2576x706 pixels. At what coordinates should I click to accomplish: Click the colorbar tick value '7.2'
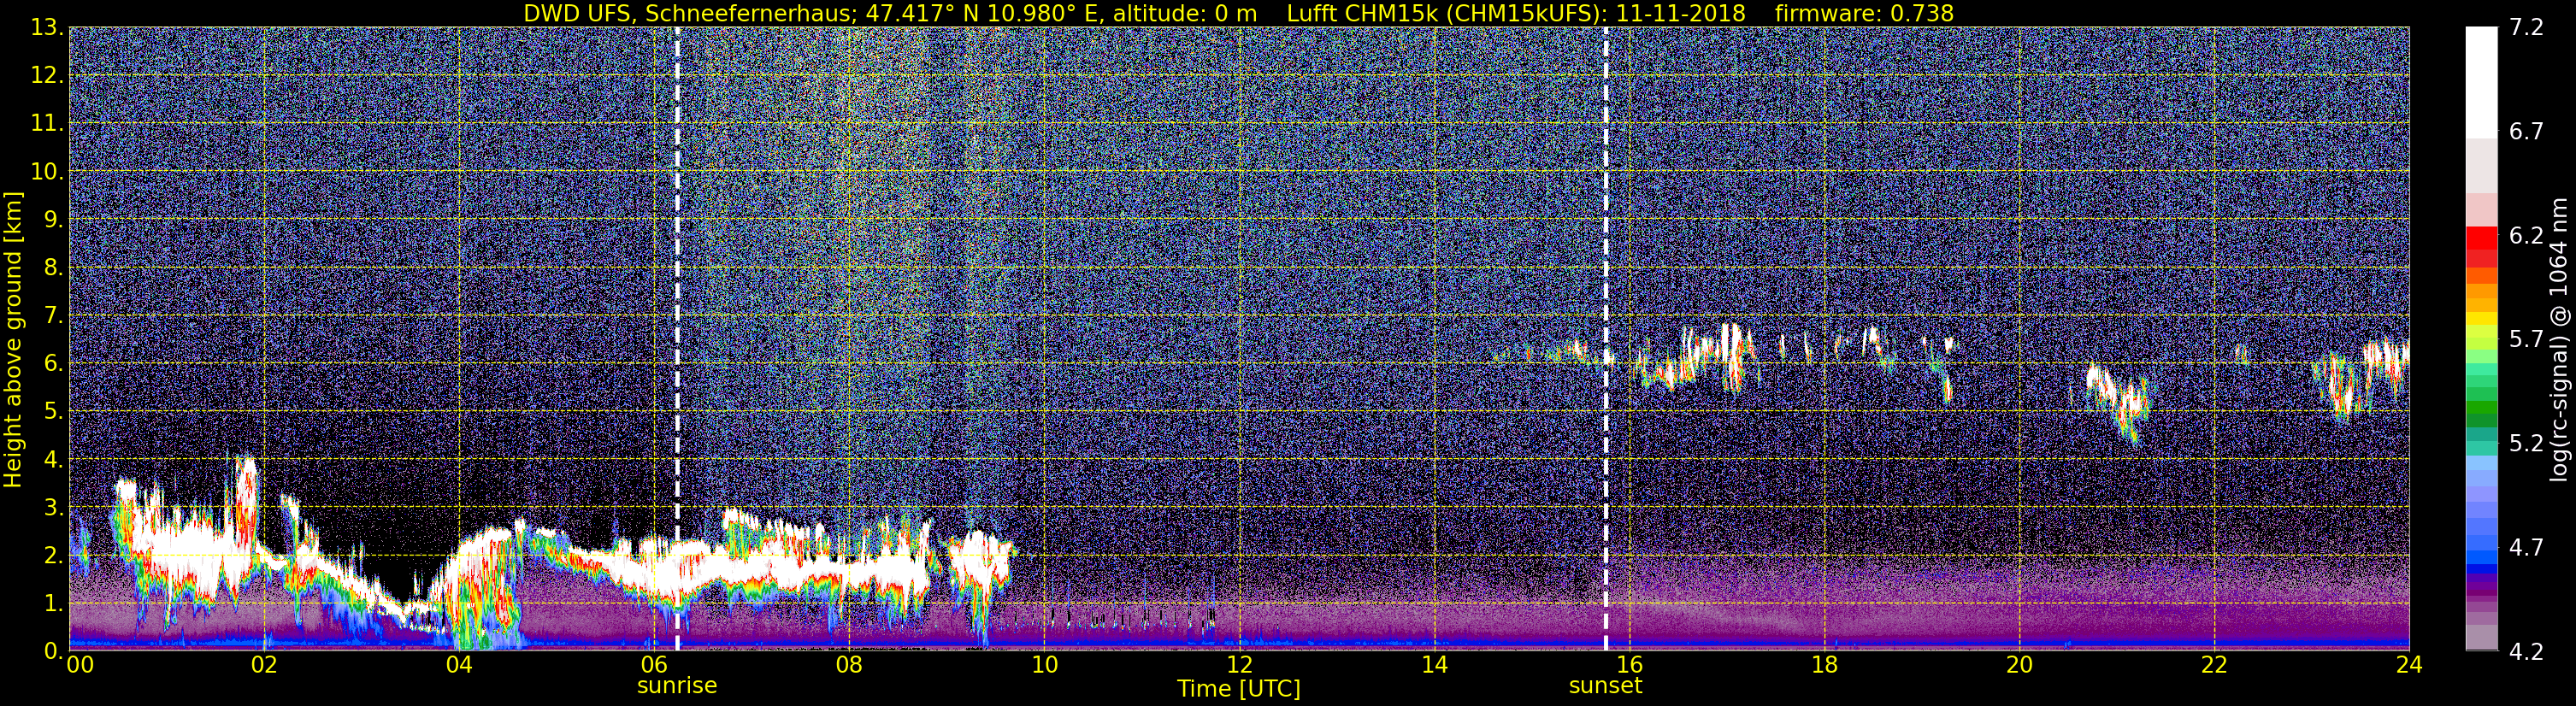[x=2525, y=28]
